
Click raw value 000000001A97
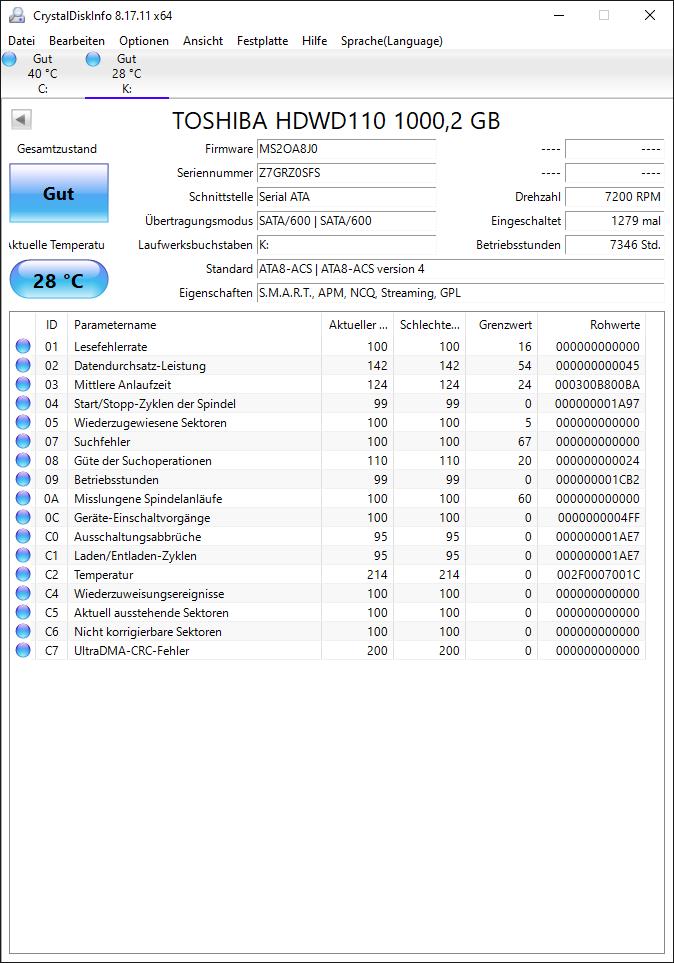click(x=597, y=404)
